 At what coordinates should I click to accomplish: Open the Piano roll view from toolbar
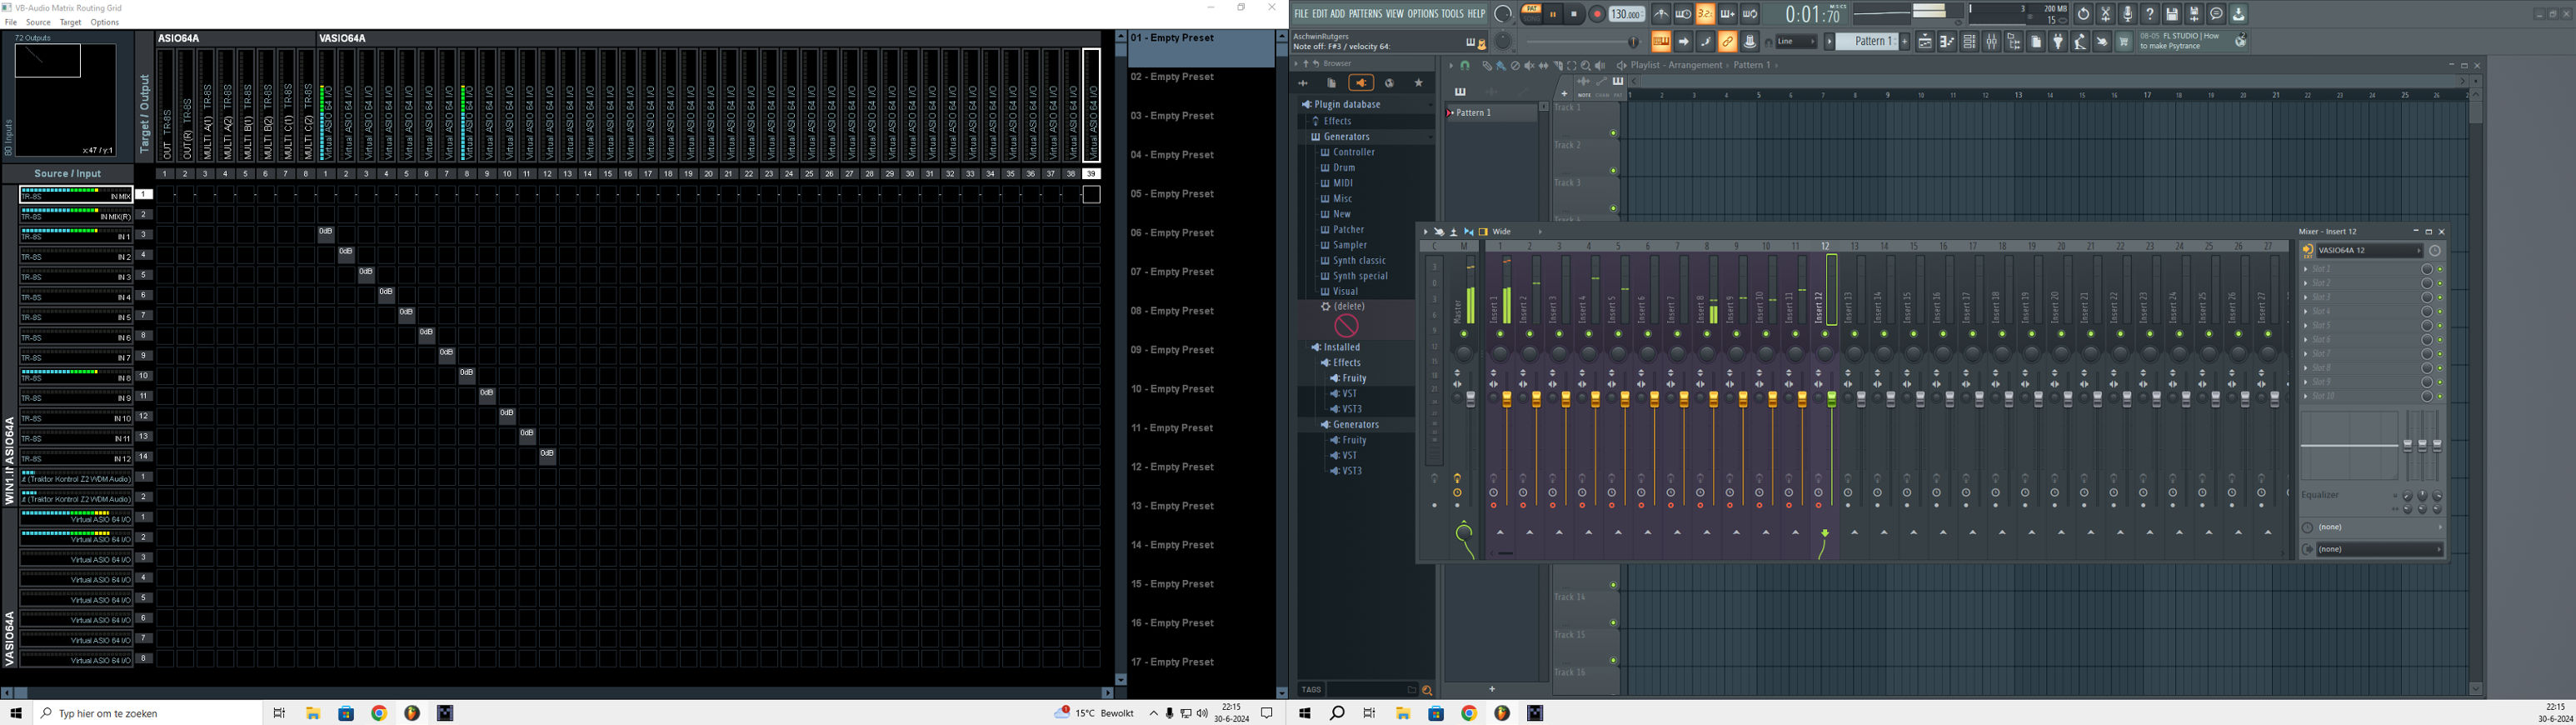click(1947, 41)
